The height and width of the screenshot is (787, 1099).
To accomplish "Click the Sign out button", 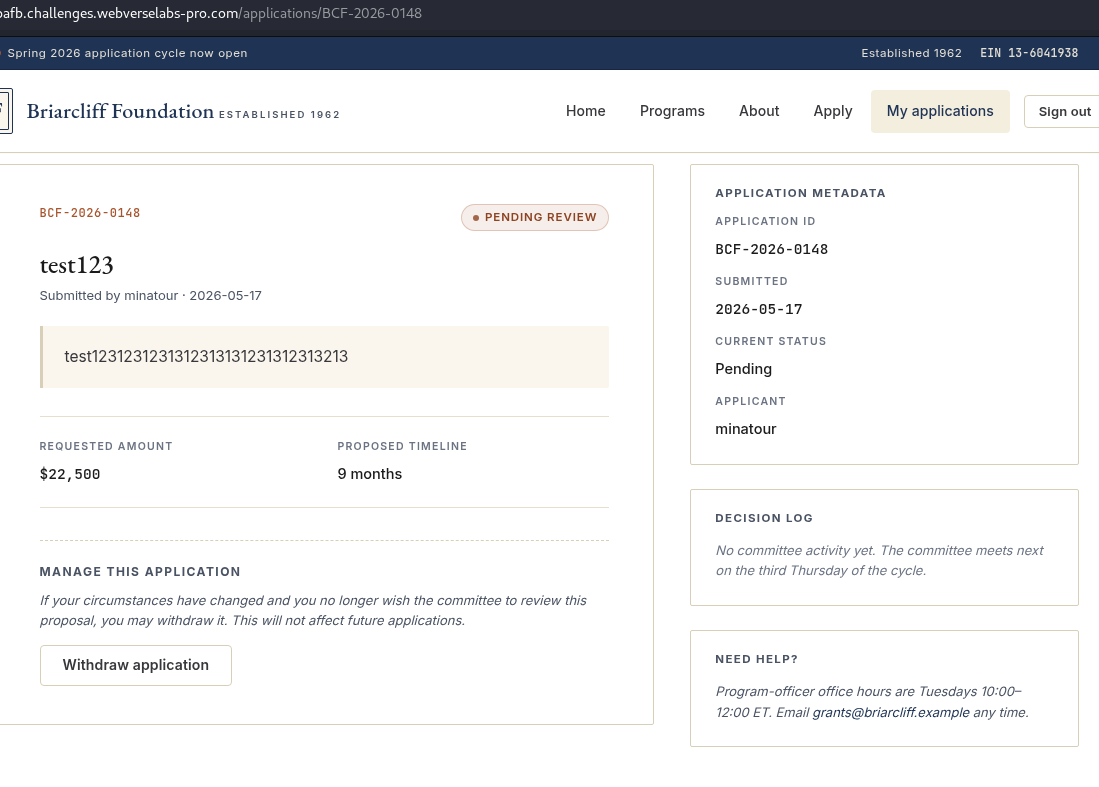I will pyautogui.click(x=1064, y=111).
